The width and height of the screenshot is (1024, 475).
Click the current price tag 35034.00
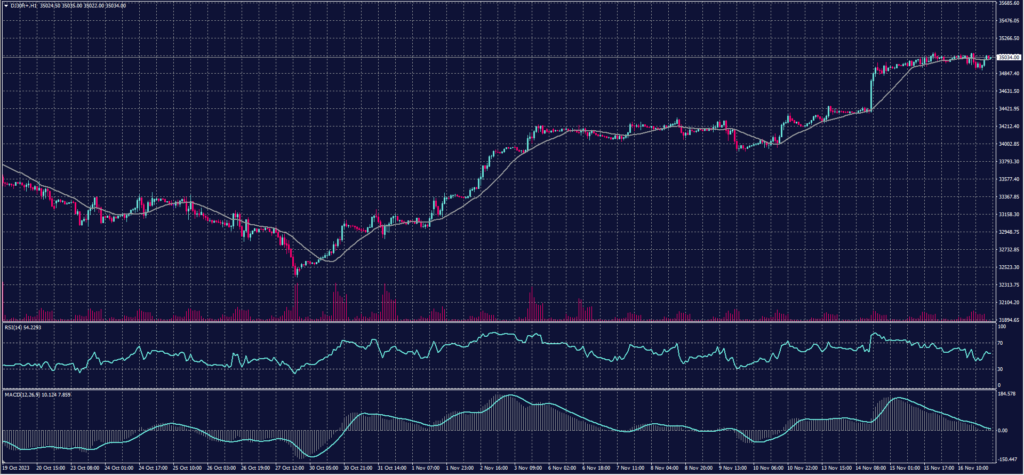tap(1006, 57)
